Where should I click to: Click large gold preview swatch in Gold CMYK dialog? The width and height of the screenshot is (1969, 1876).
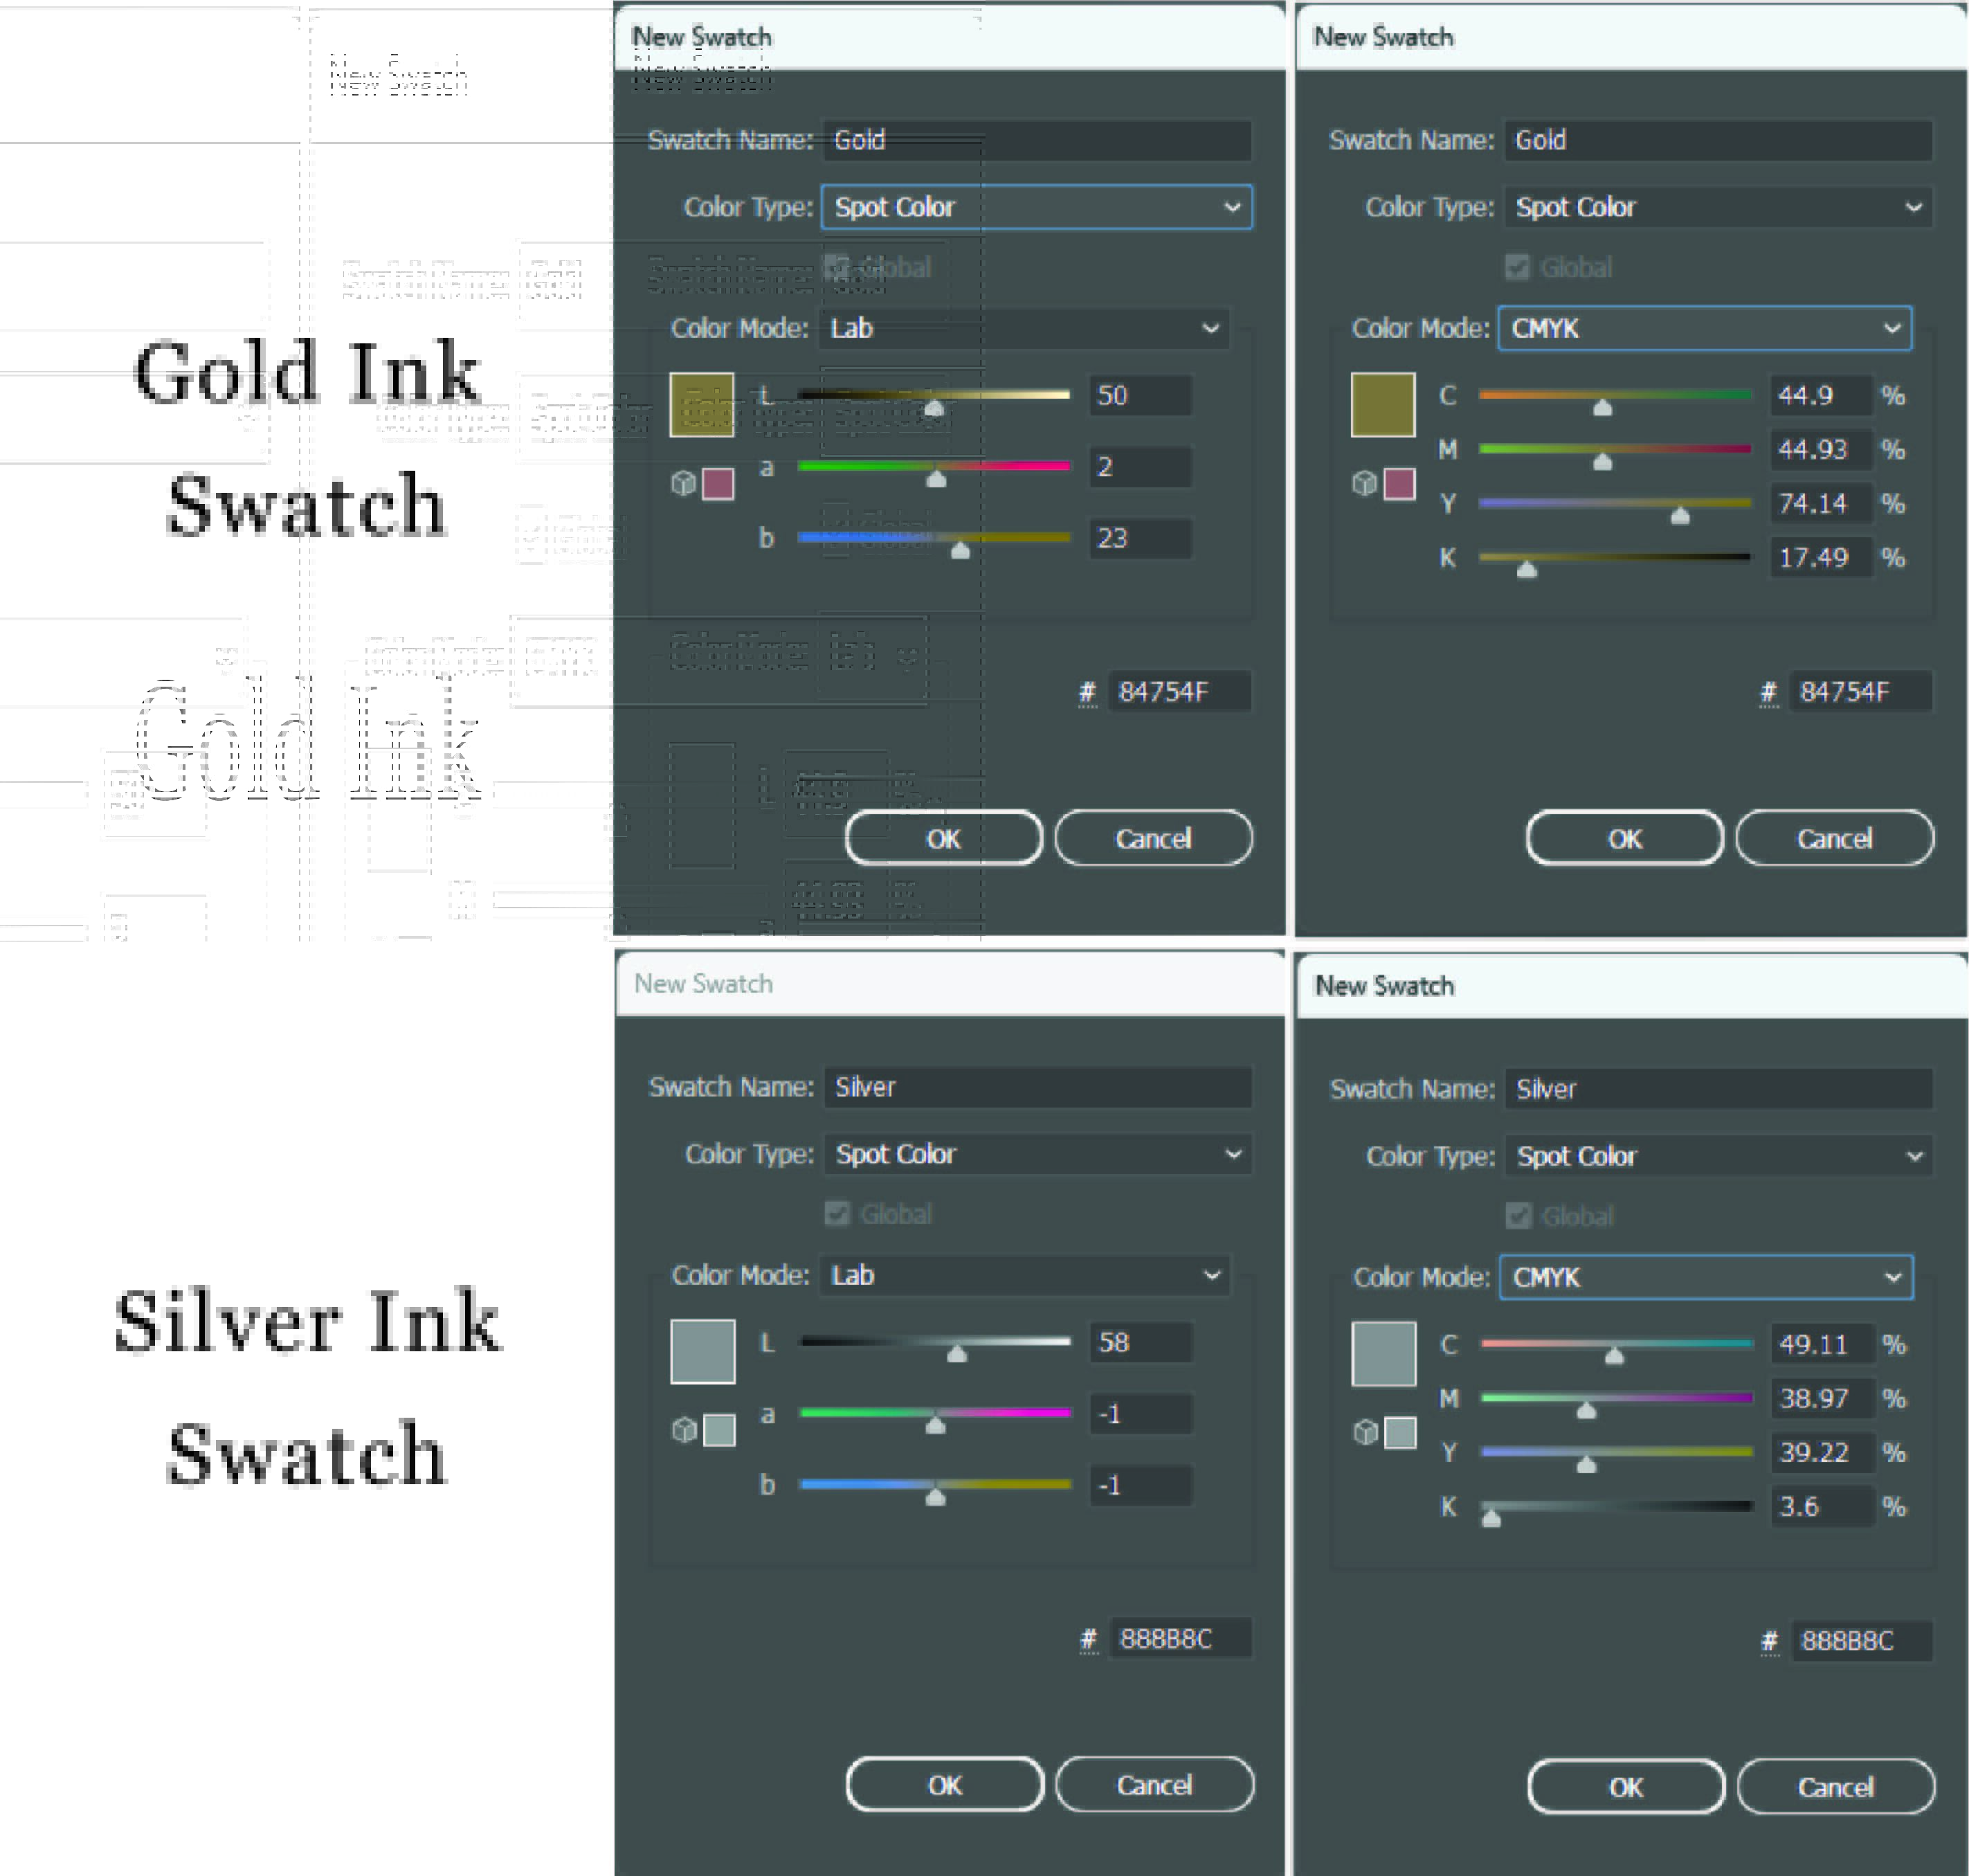click(x=1383, y=405)
